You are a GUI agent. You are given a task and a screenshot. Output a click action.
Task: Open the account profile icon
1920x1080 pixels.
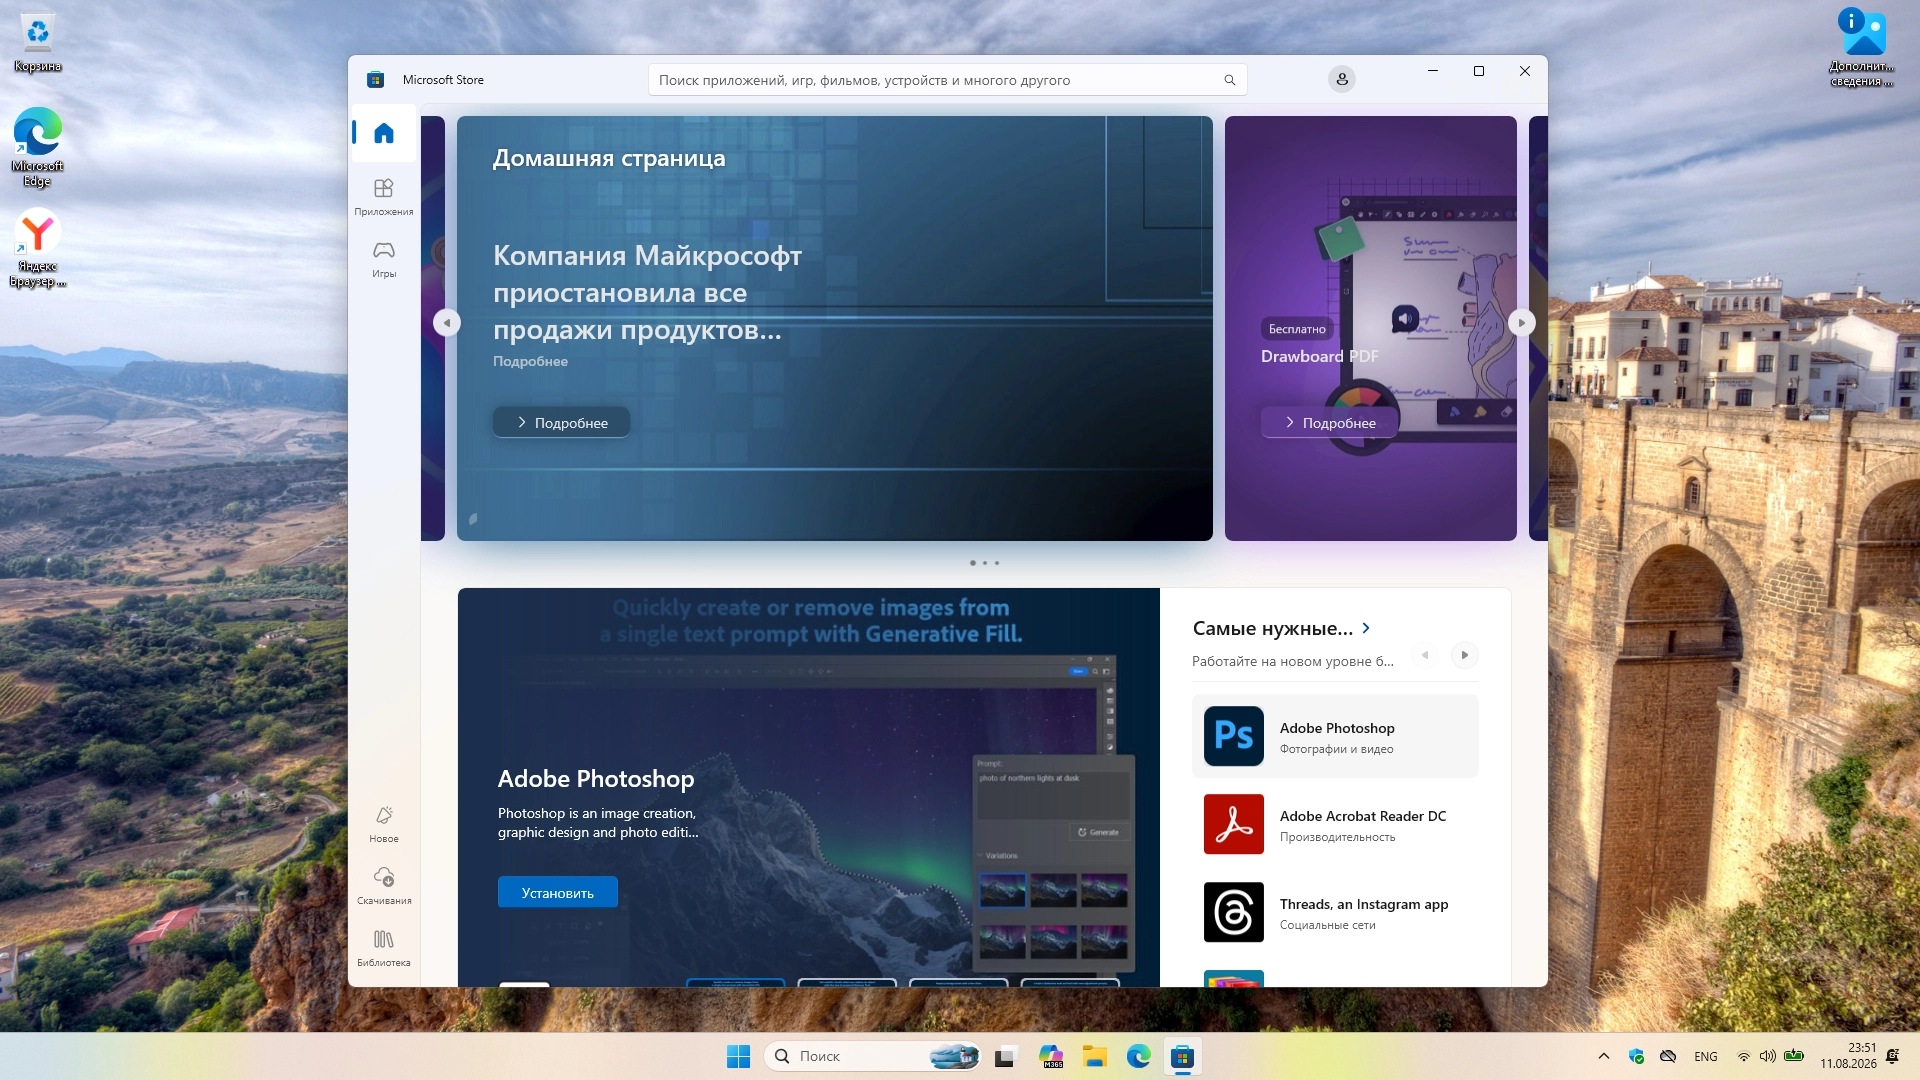[x=1342, y=79]
